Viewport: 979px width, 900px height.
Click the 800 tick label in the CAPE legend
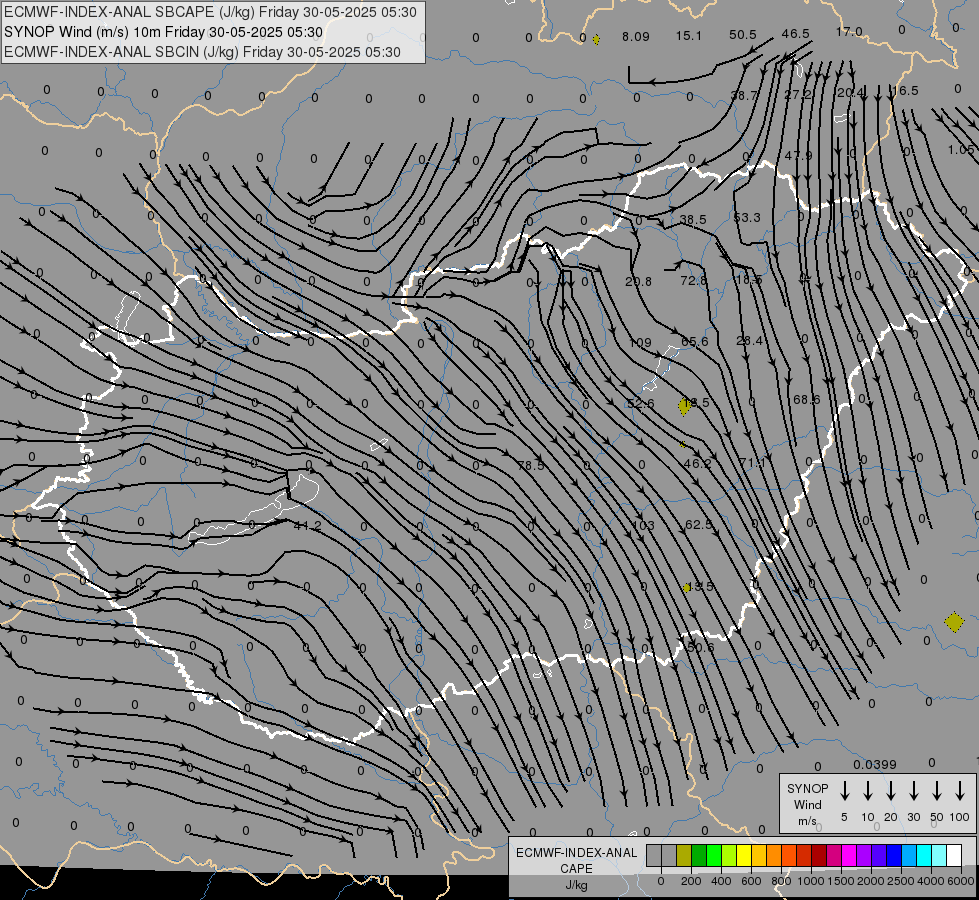pyautogui.click(x=781, y=881)
